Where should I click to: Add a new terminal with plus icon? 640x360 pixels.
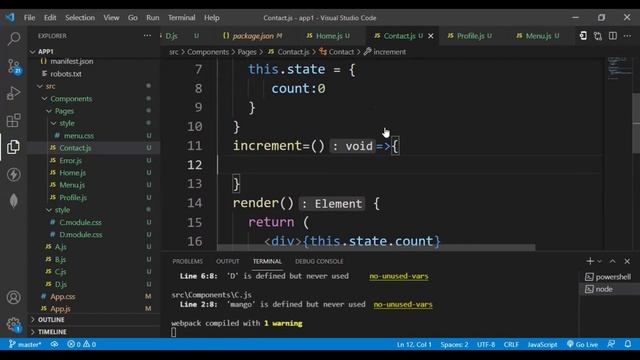point(590,261)
